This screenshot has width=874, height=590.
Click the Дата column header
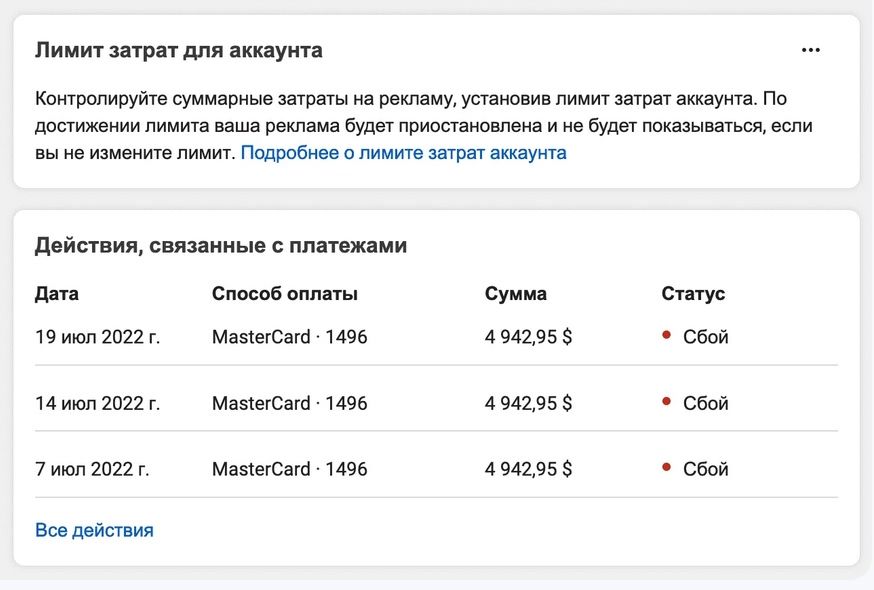coord(57,294)
